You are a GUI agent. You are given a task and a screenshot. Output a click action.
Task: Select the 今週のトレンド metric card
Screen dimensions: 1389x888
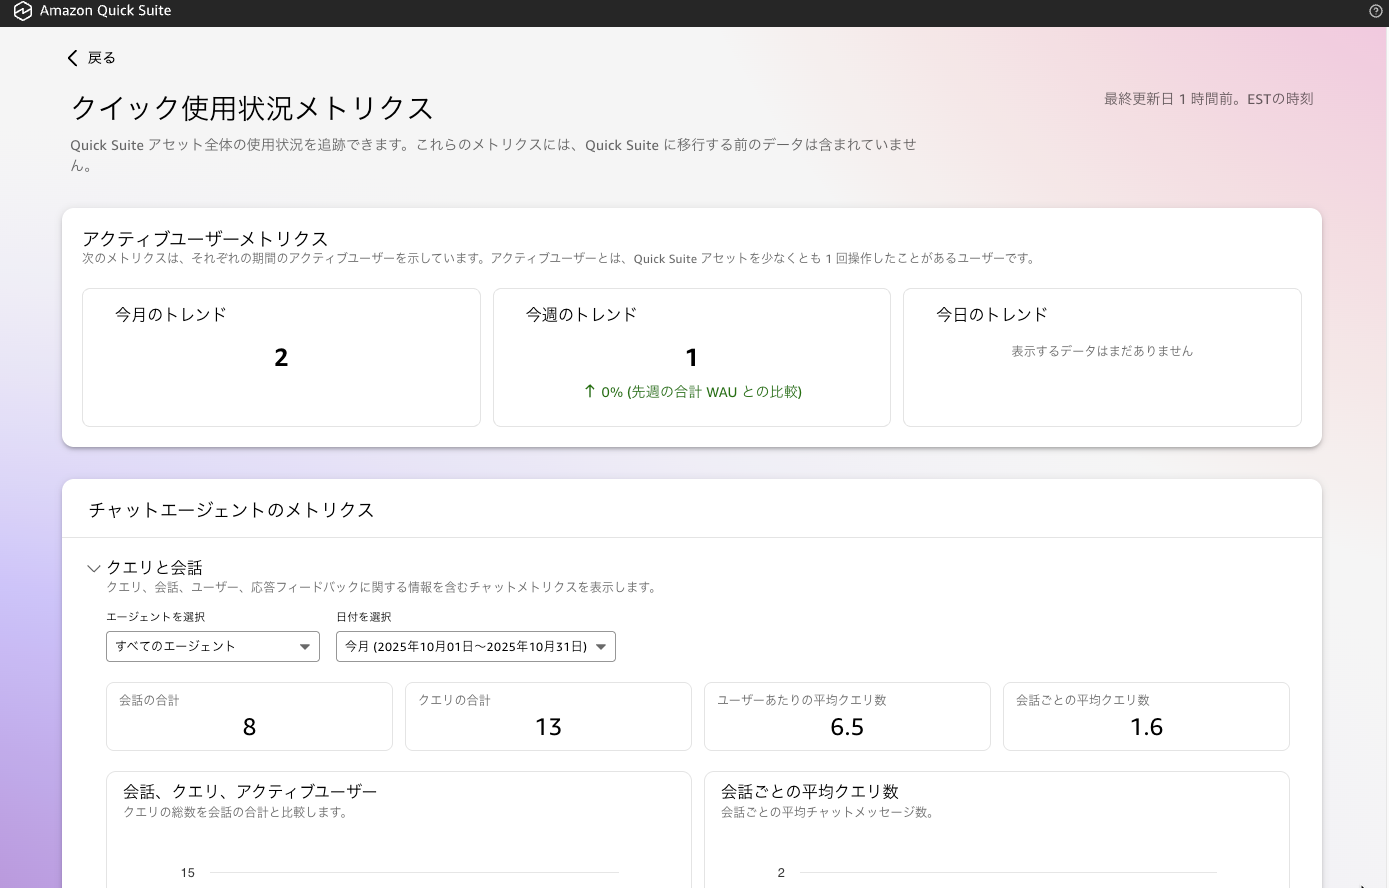(x=691, y=357)
